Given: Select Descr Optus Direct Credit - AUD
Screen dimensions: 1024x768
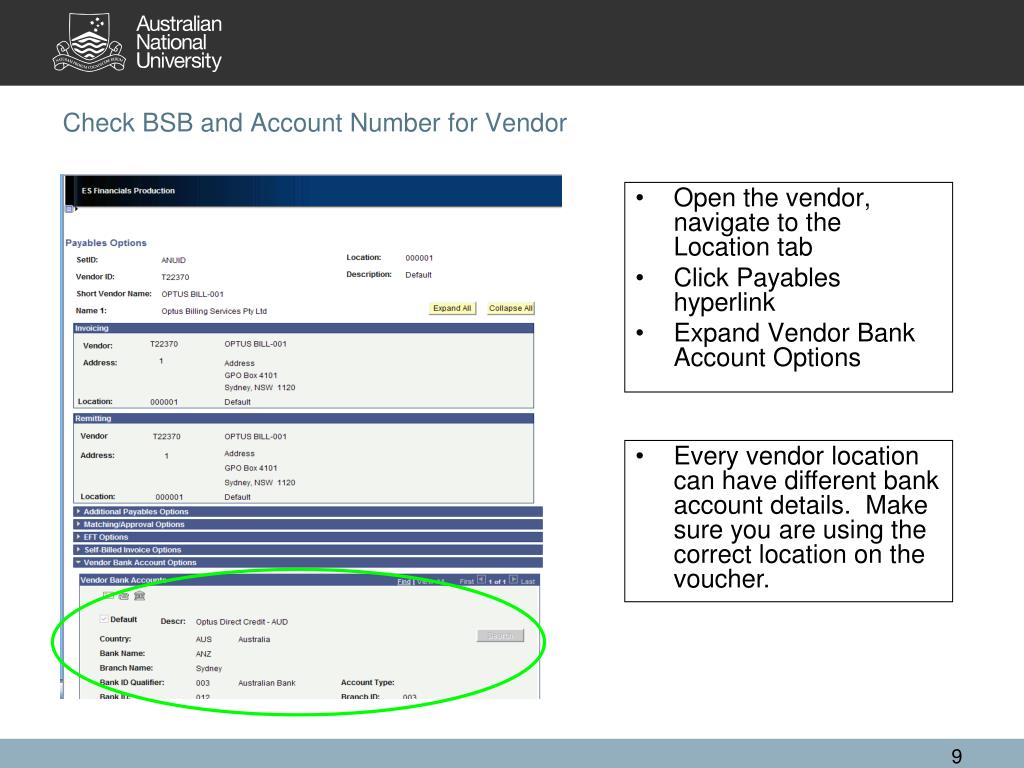Looking at the screenshot, I should tap(242, 622).
